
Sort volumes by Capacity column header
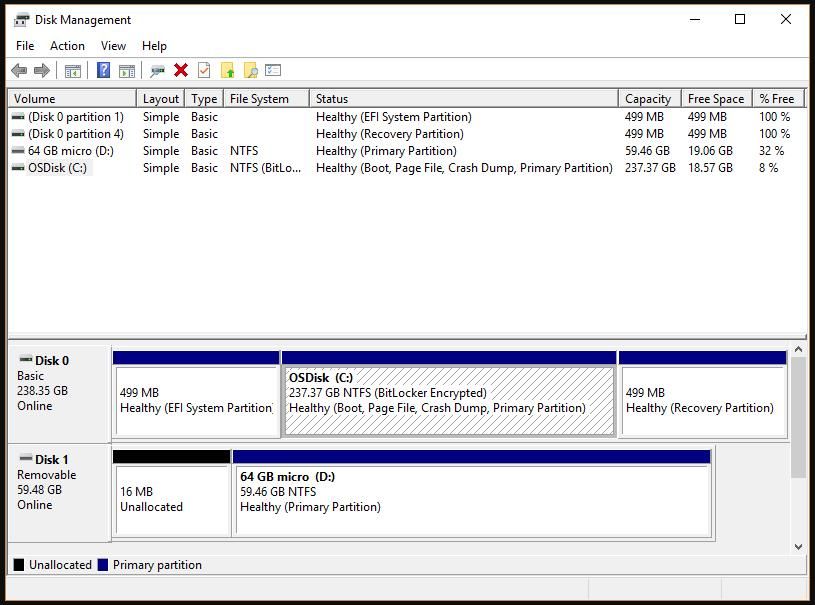coord(648,98)
